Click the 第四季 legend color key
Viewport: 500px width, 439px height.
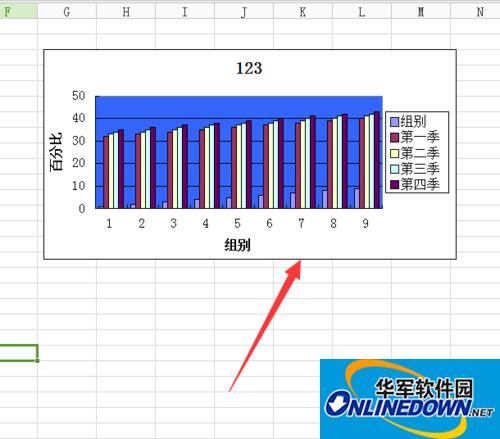395,185
